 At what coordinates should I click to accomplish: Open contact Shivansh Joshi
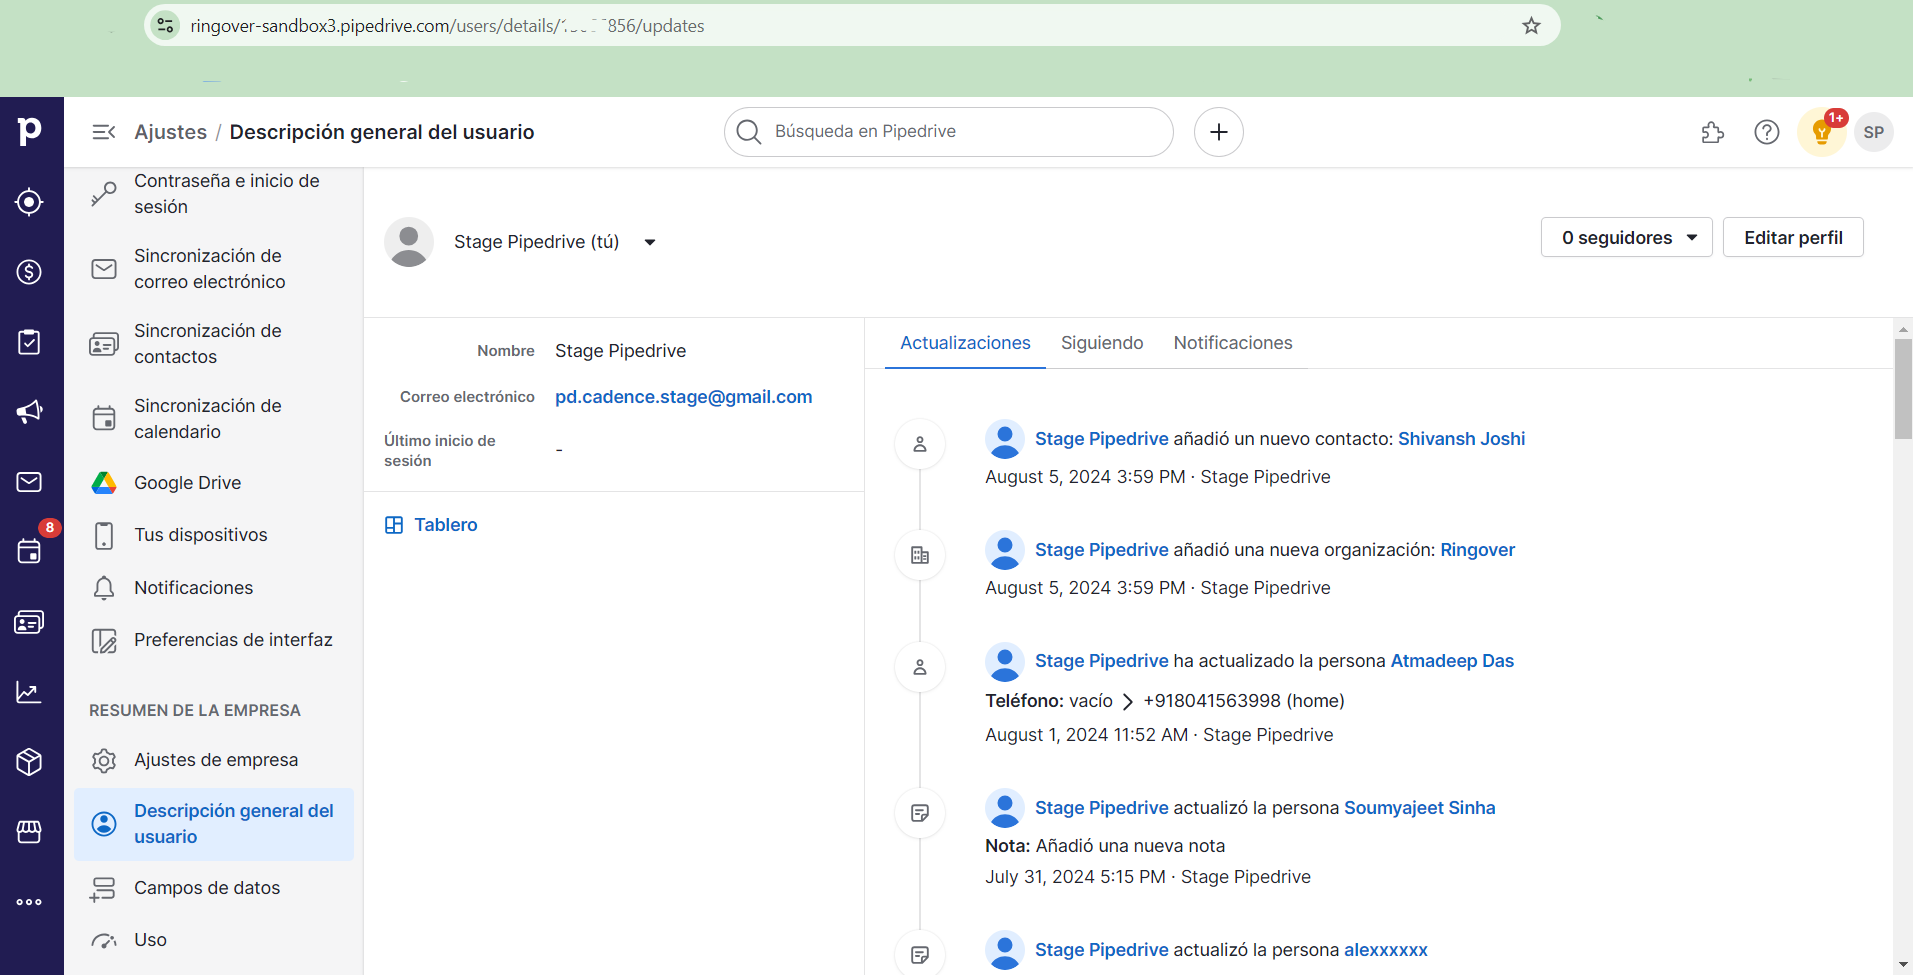[1461, 439]
